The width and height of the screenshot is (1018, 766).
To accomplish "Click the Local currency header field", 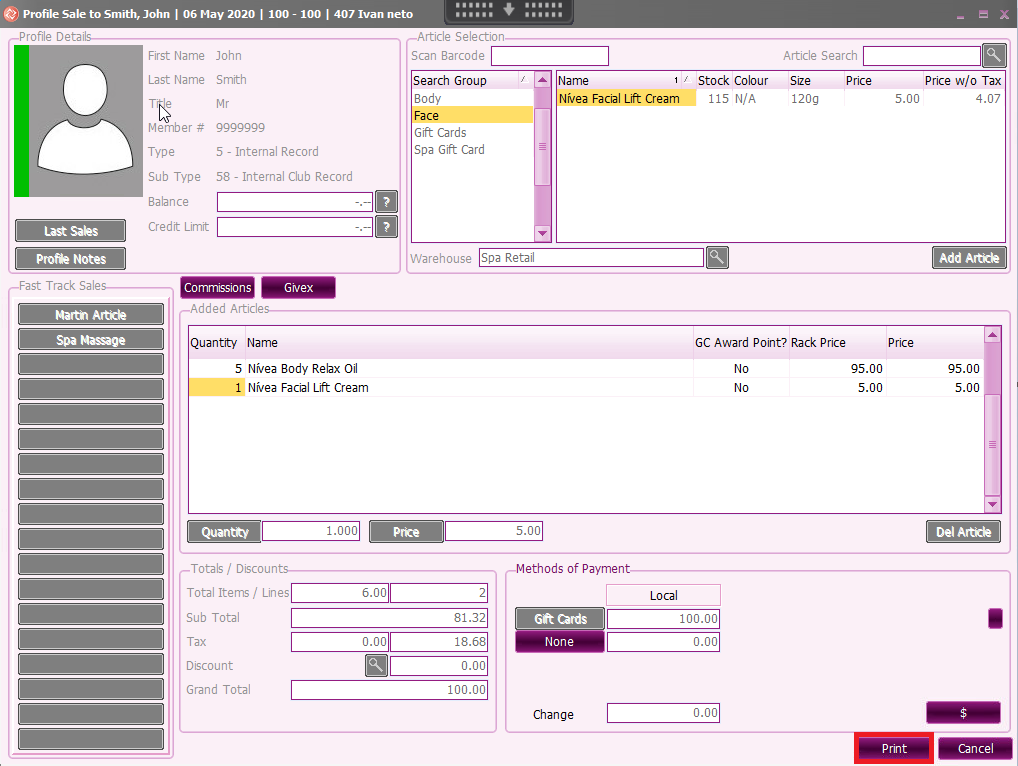I will tap(664, 595).
